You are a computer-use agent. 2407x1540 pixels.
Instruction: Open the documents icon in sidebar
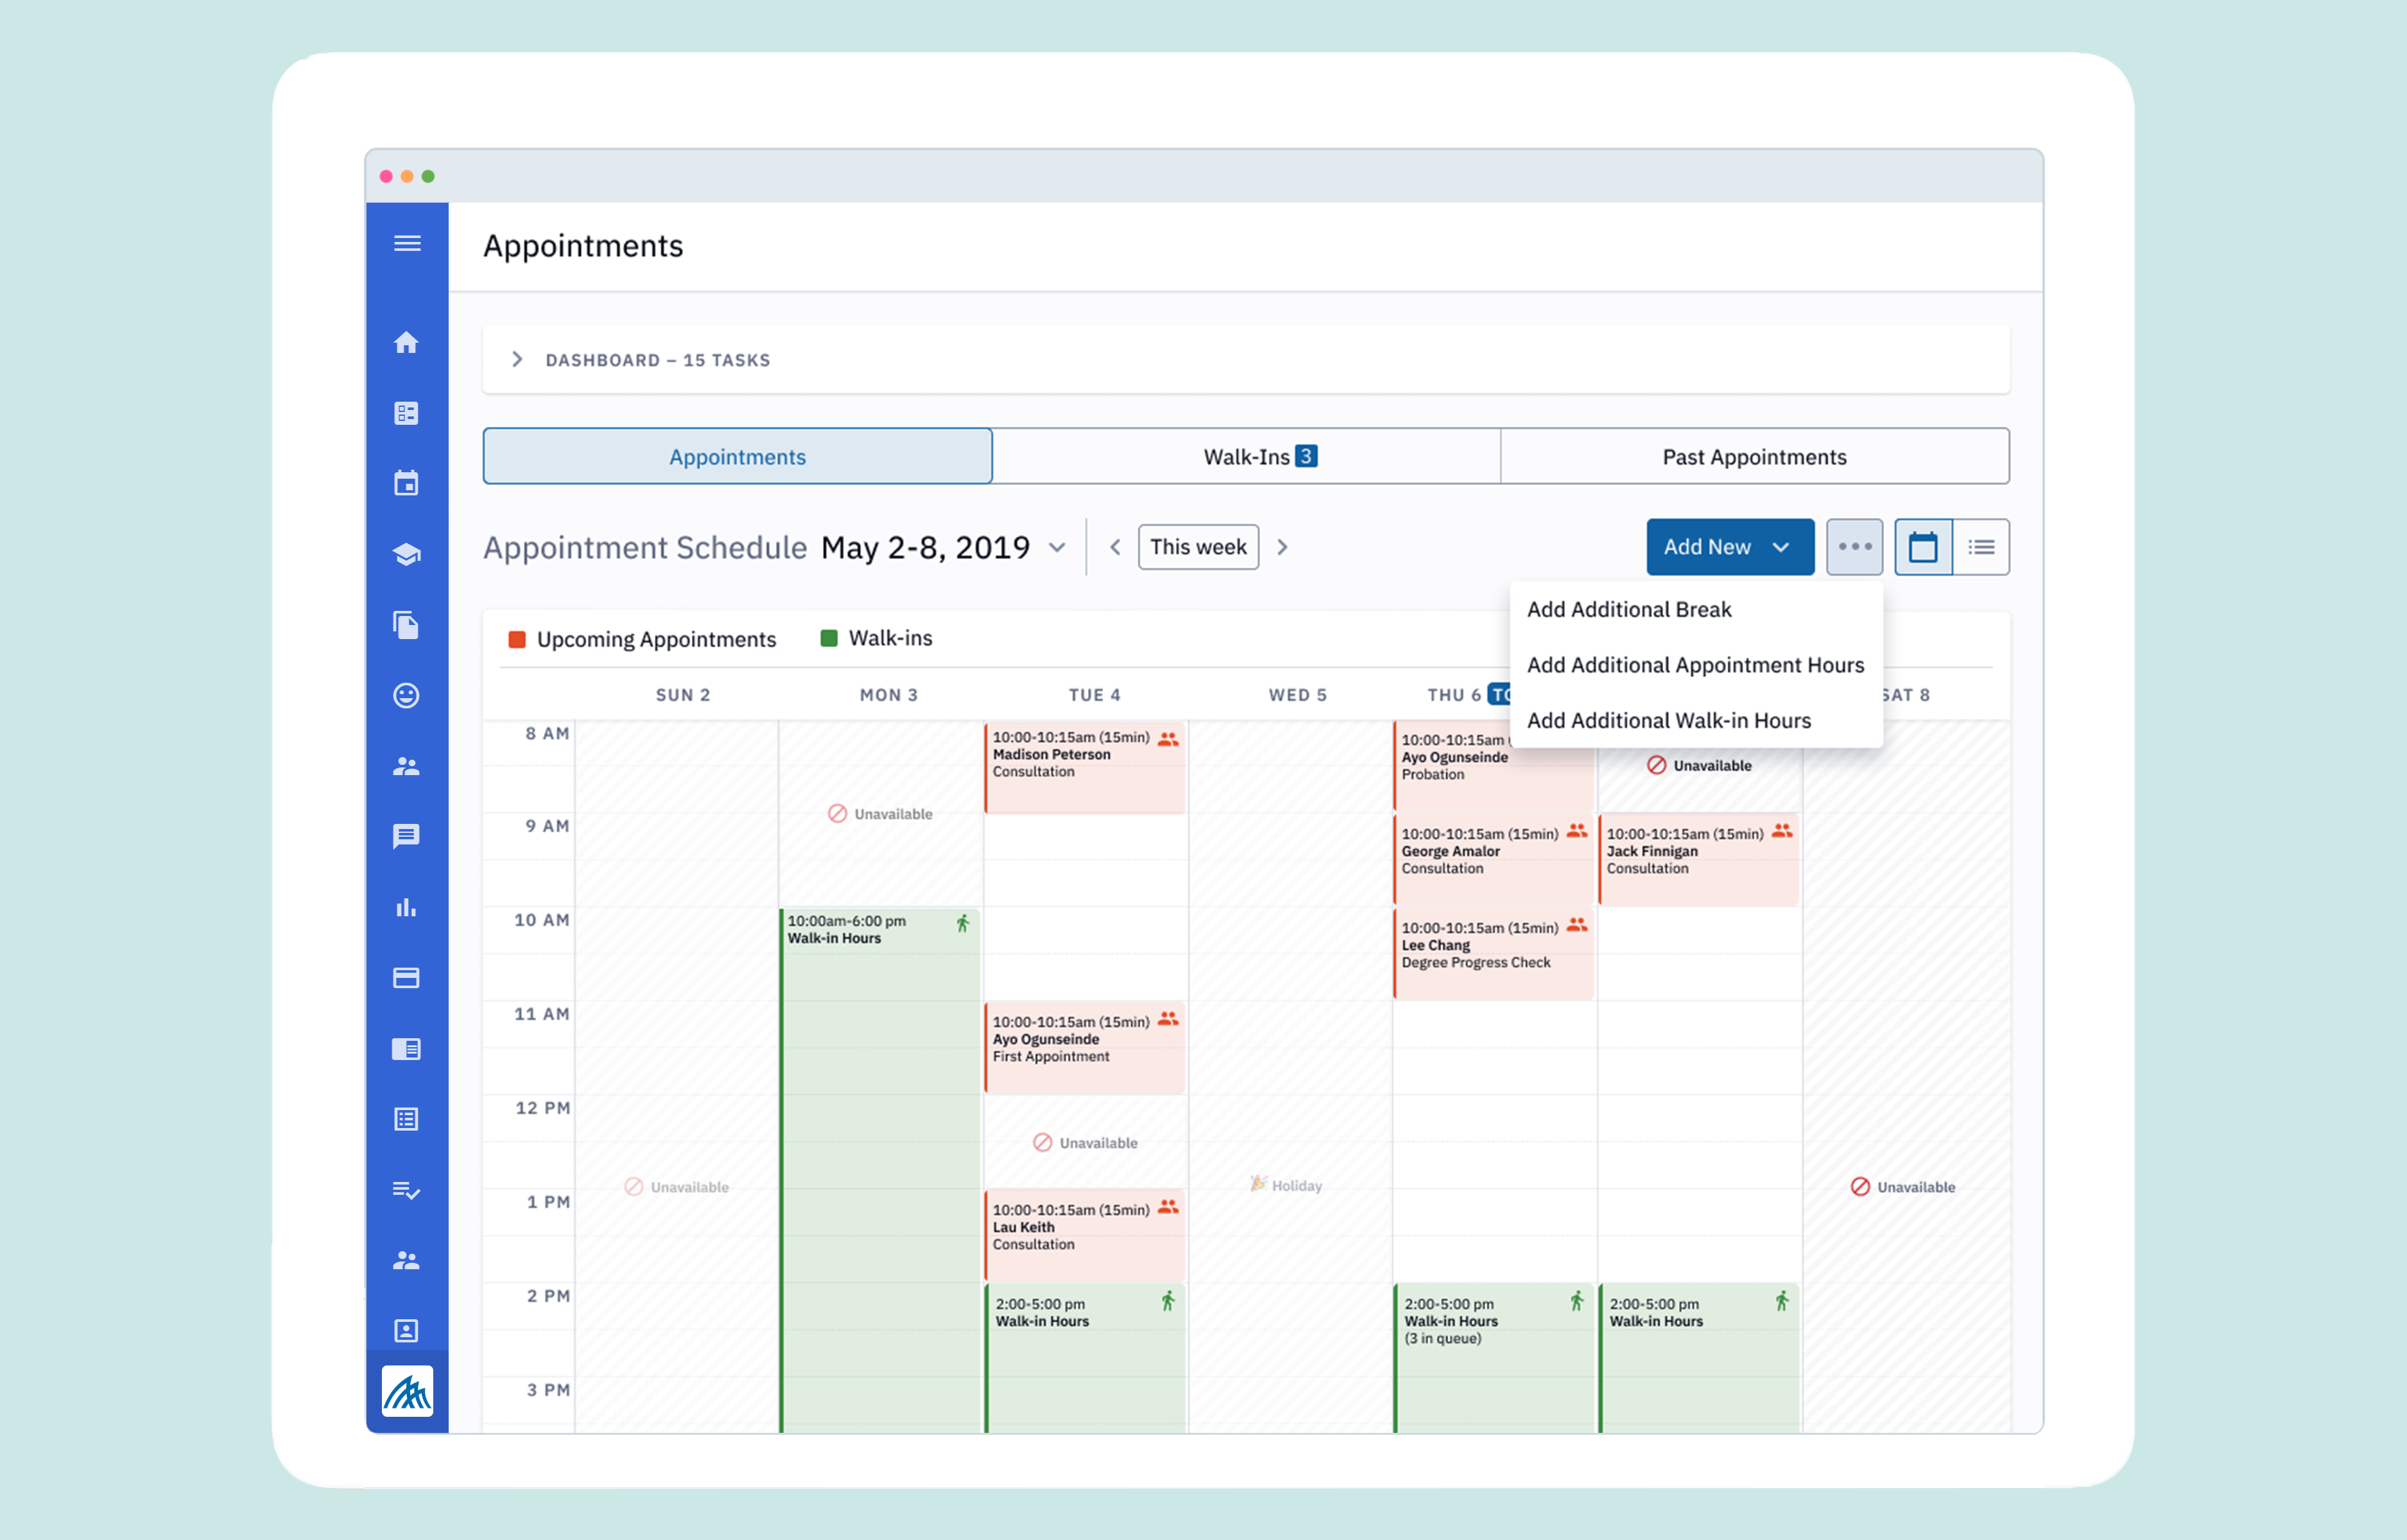[x=406, y=625]
